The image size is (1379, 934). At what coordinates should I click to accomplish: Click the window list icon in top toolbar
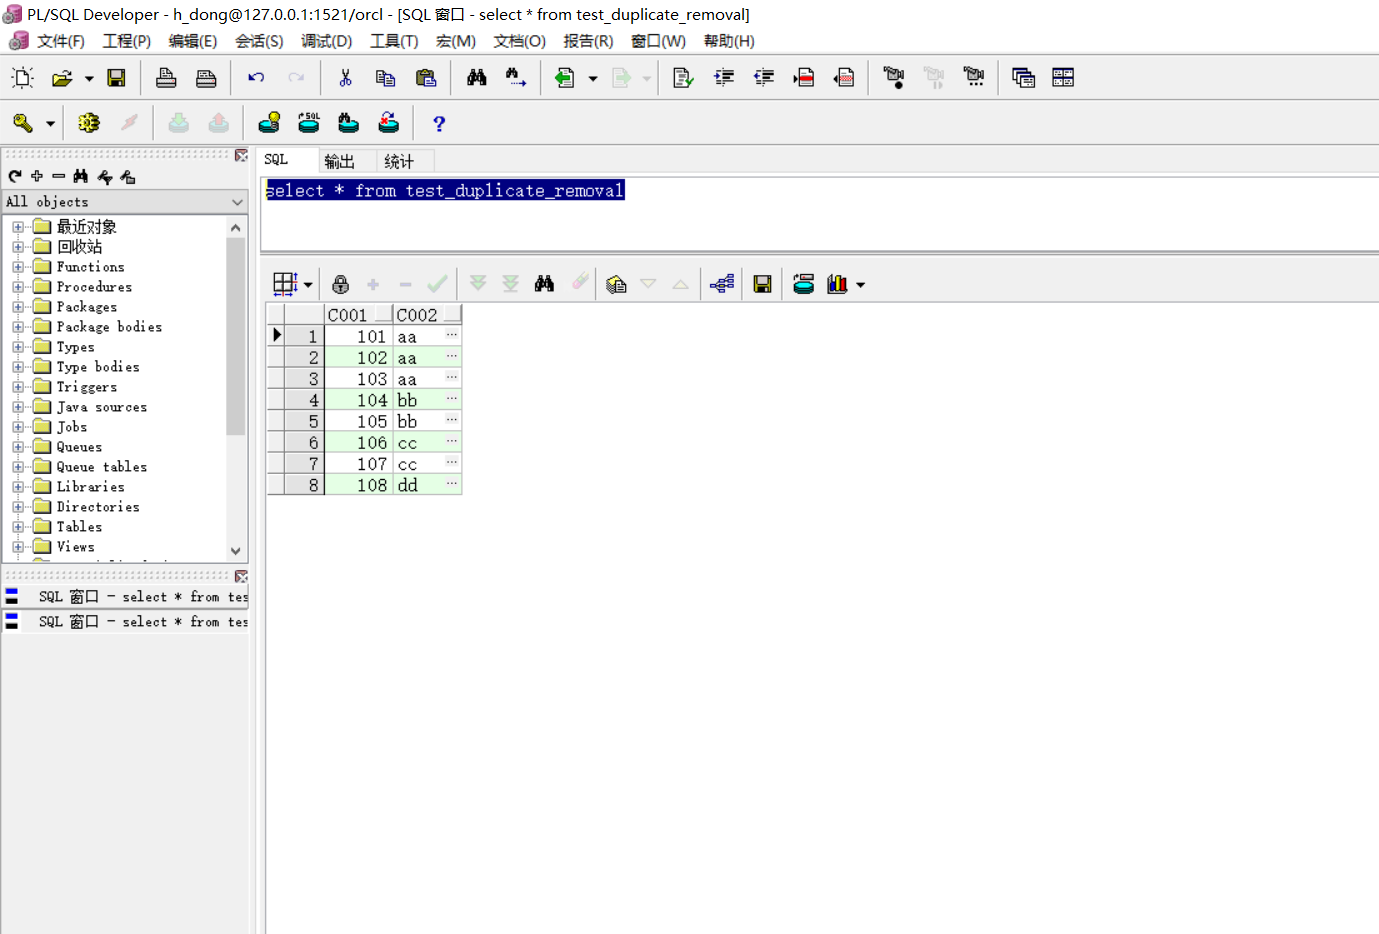[1023, 78]
